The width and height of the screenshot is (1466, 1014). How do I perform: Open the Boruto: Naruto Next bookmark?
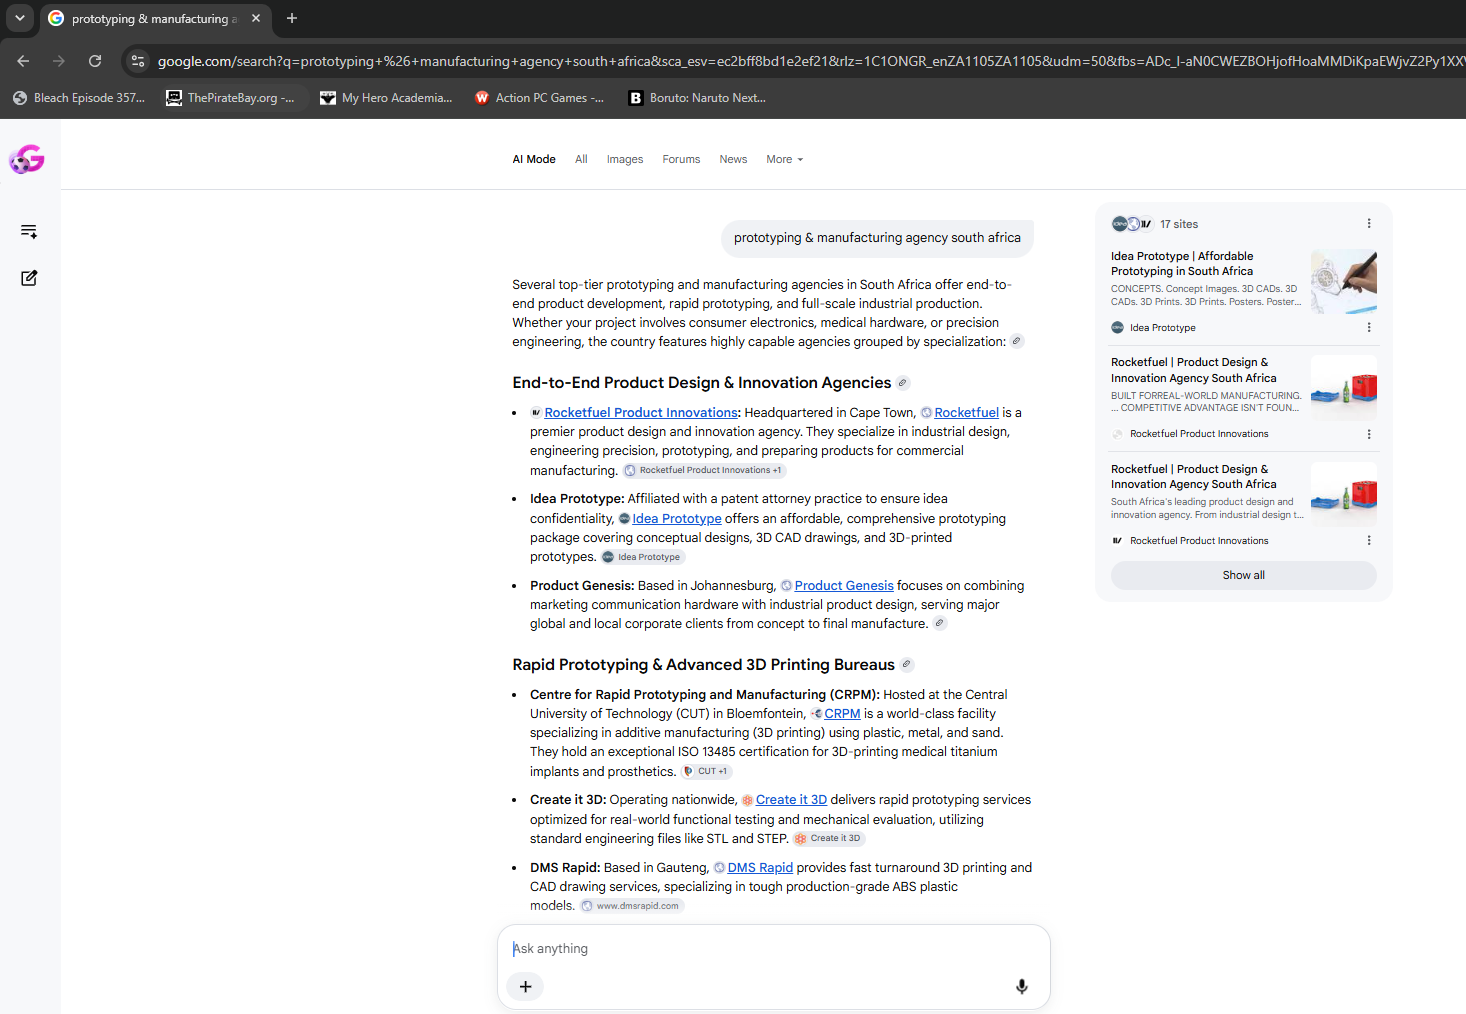coord(696,98)
